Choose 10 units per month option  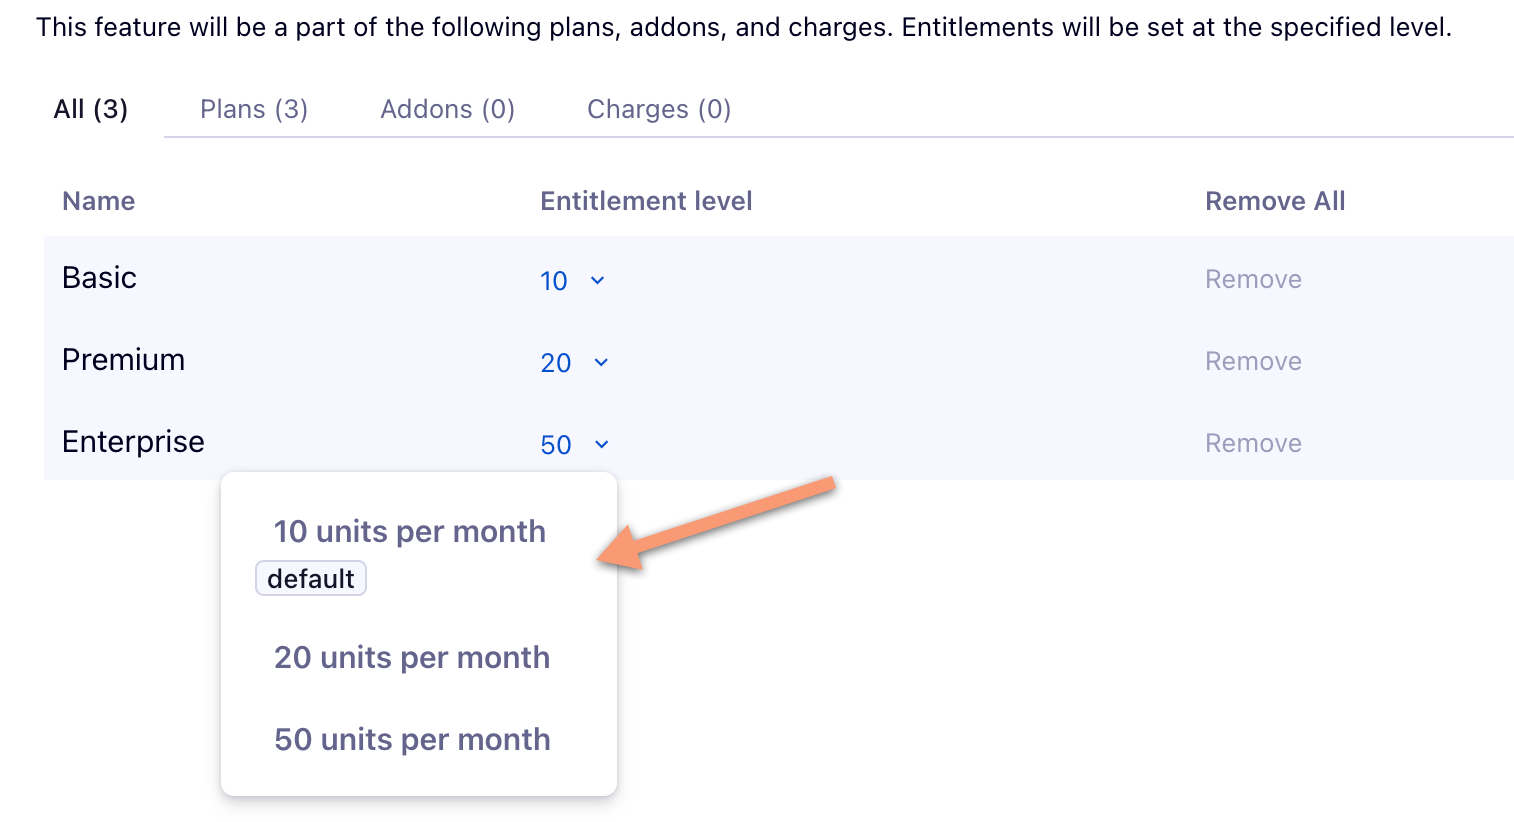(410, 531)
